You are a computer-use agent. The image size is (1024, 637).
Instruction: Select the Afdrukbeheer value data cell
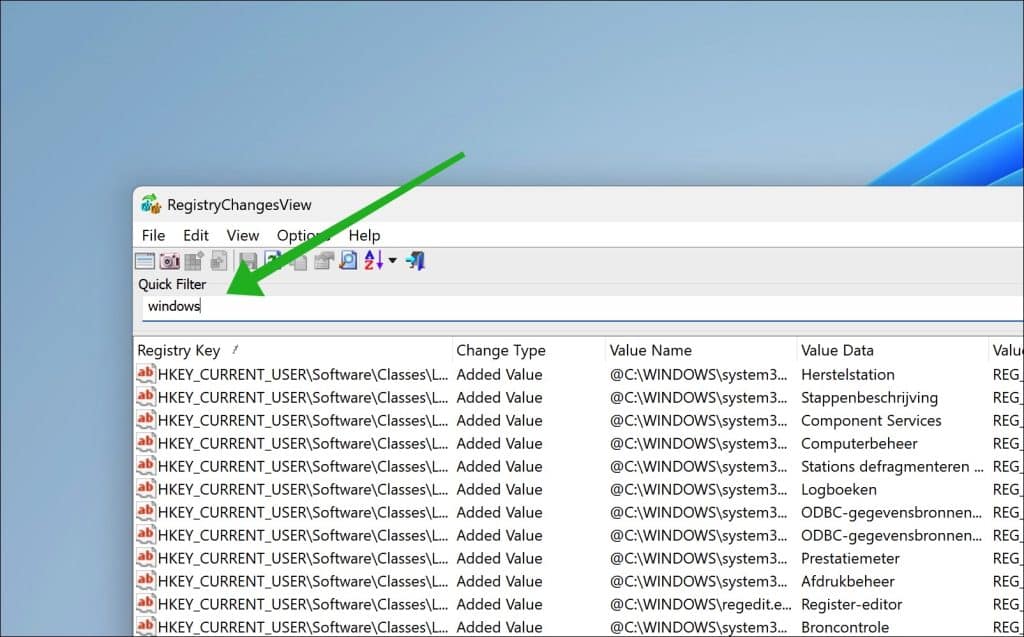[848, 581]
